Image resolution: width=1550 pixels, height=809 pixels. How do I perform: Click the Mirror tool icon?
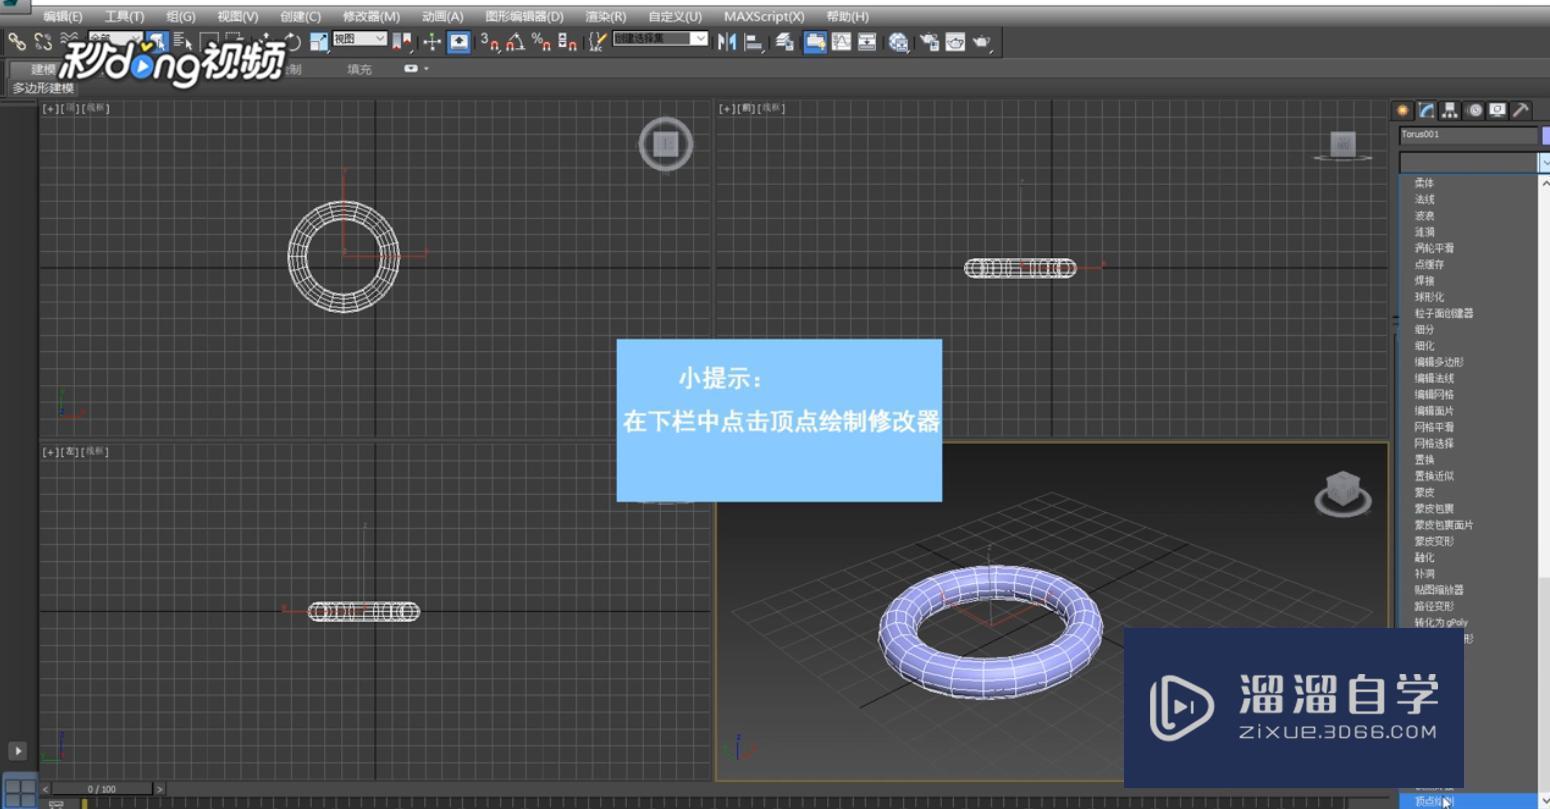pos(727,42)
